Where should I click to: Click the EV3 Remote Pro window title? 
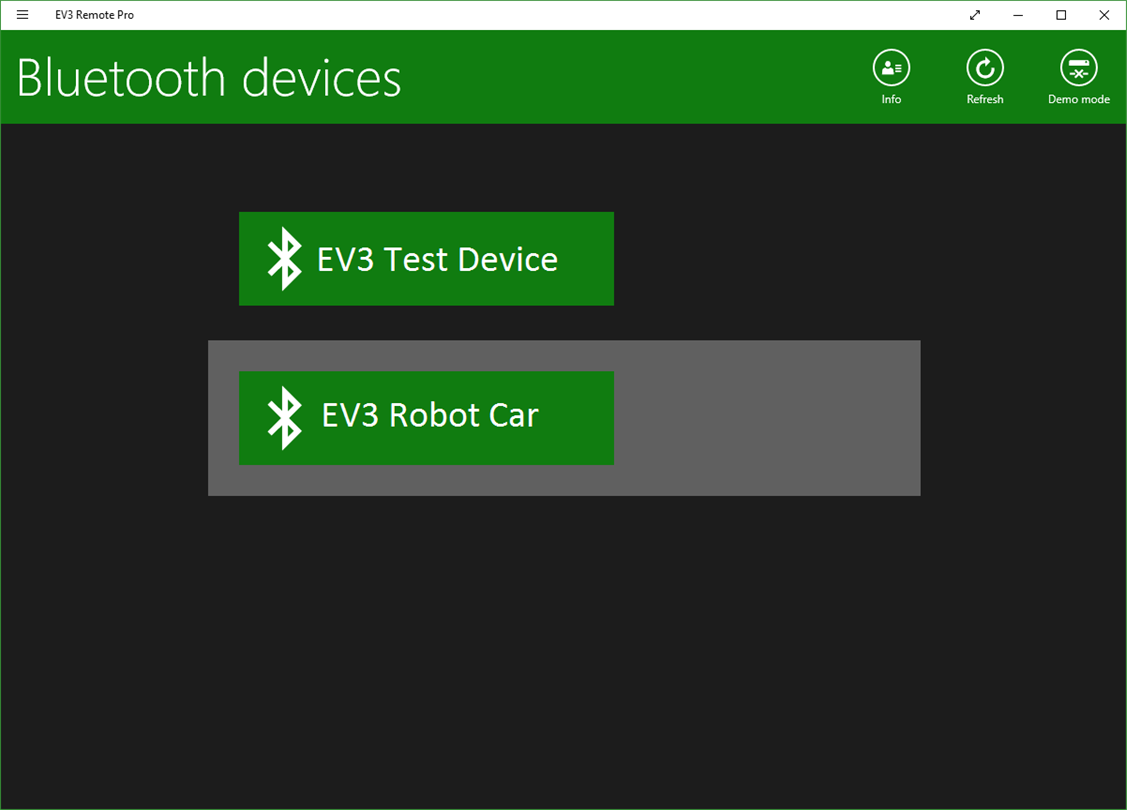pyautogui.click(x=94, y=15)
